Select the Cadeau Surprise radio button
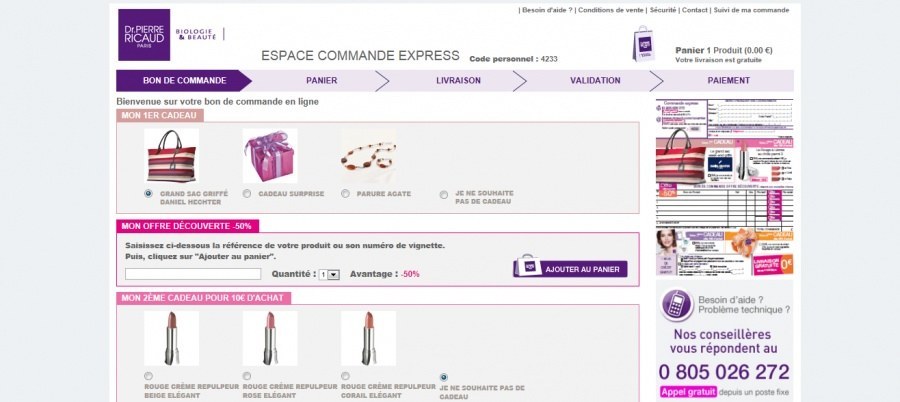This screenshot has width=900, height=402. [x=247, y=194]
